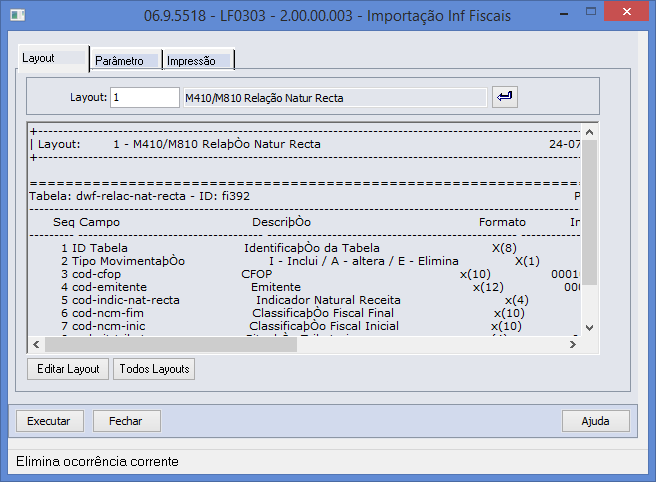657x482 pixels.
Task: Click the 'Emitente' description text
Action: pyautogui.click(x=276, y=287)
